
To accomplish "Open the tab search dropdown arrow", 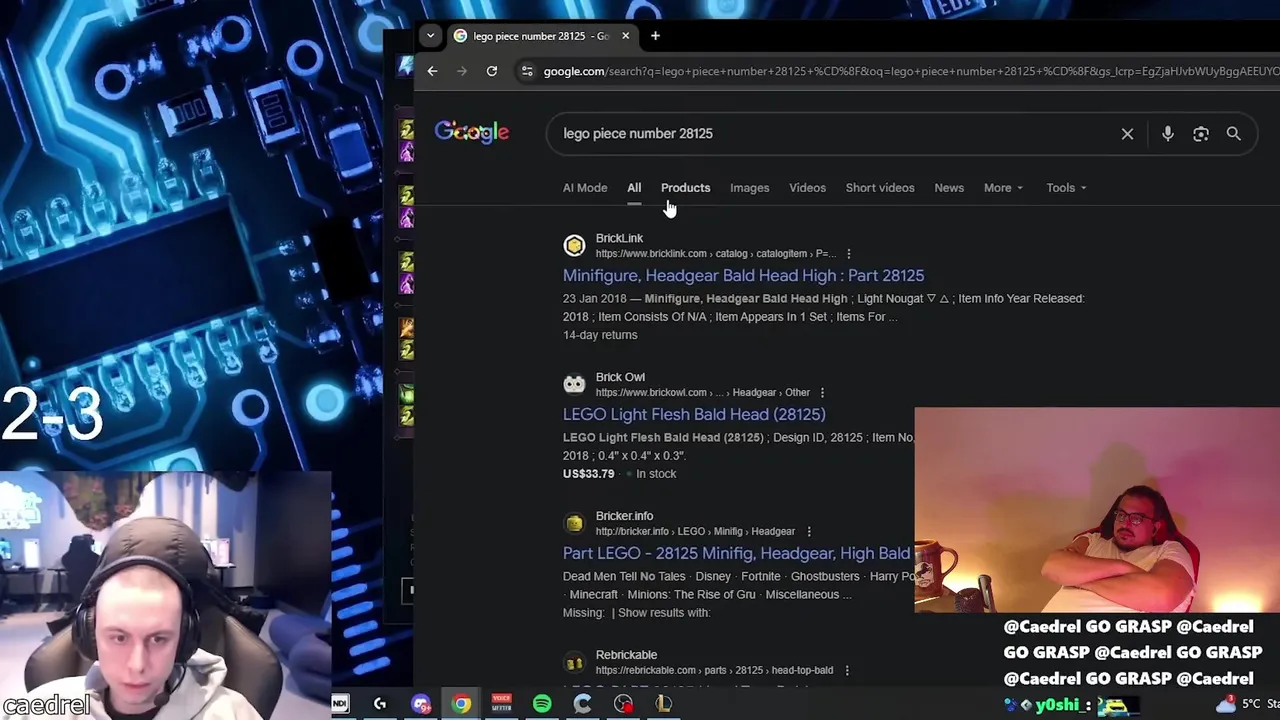I will (x=430, y=36).
